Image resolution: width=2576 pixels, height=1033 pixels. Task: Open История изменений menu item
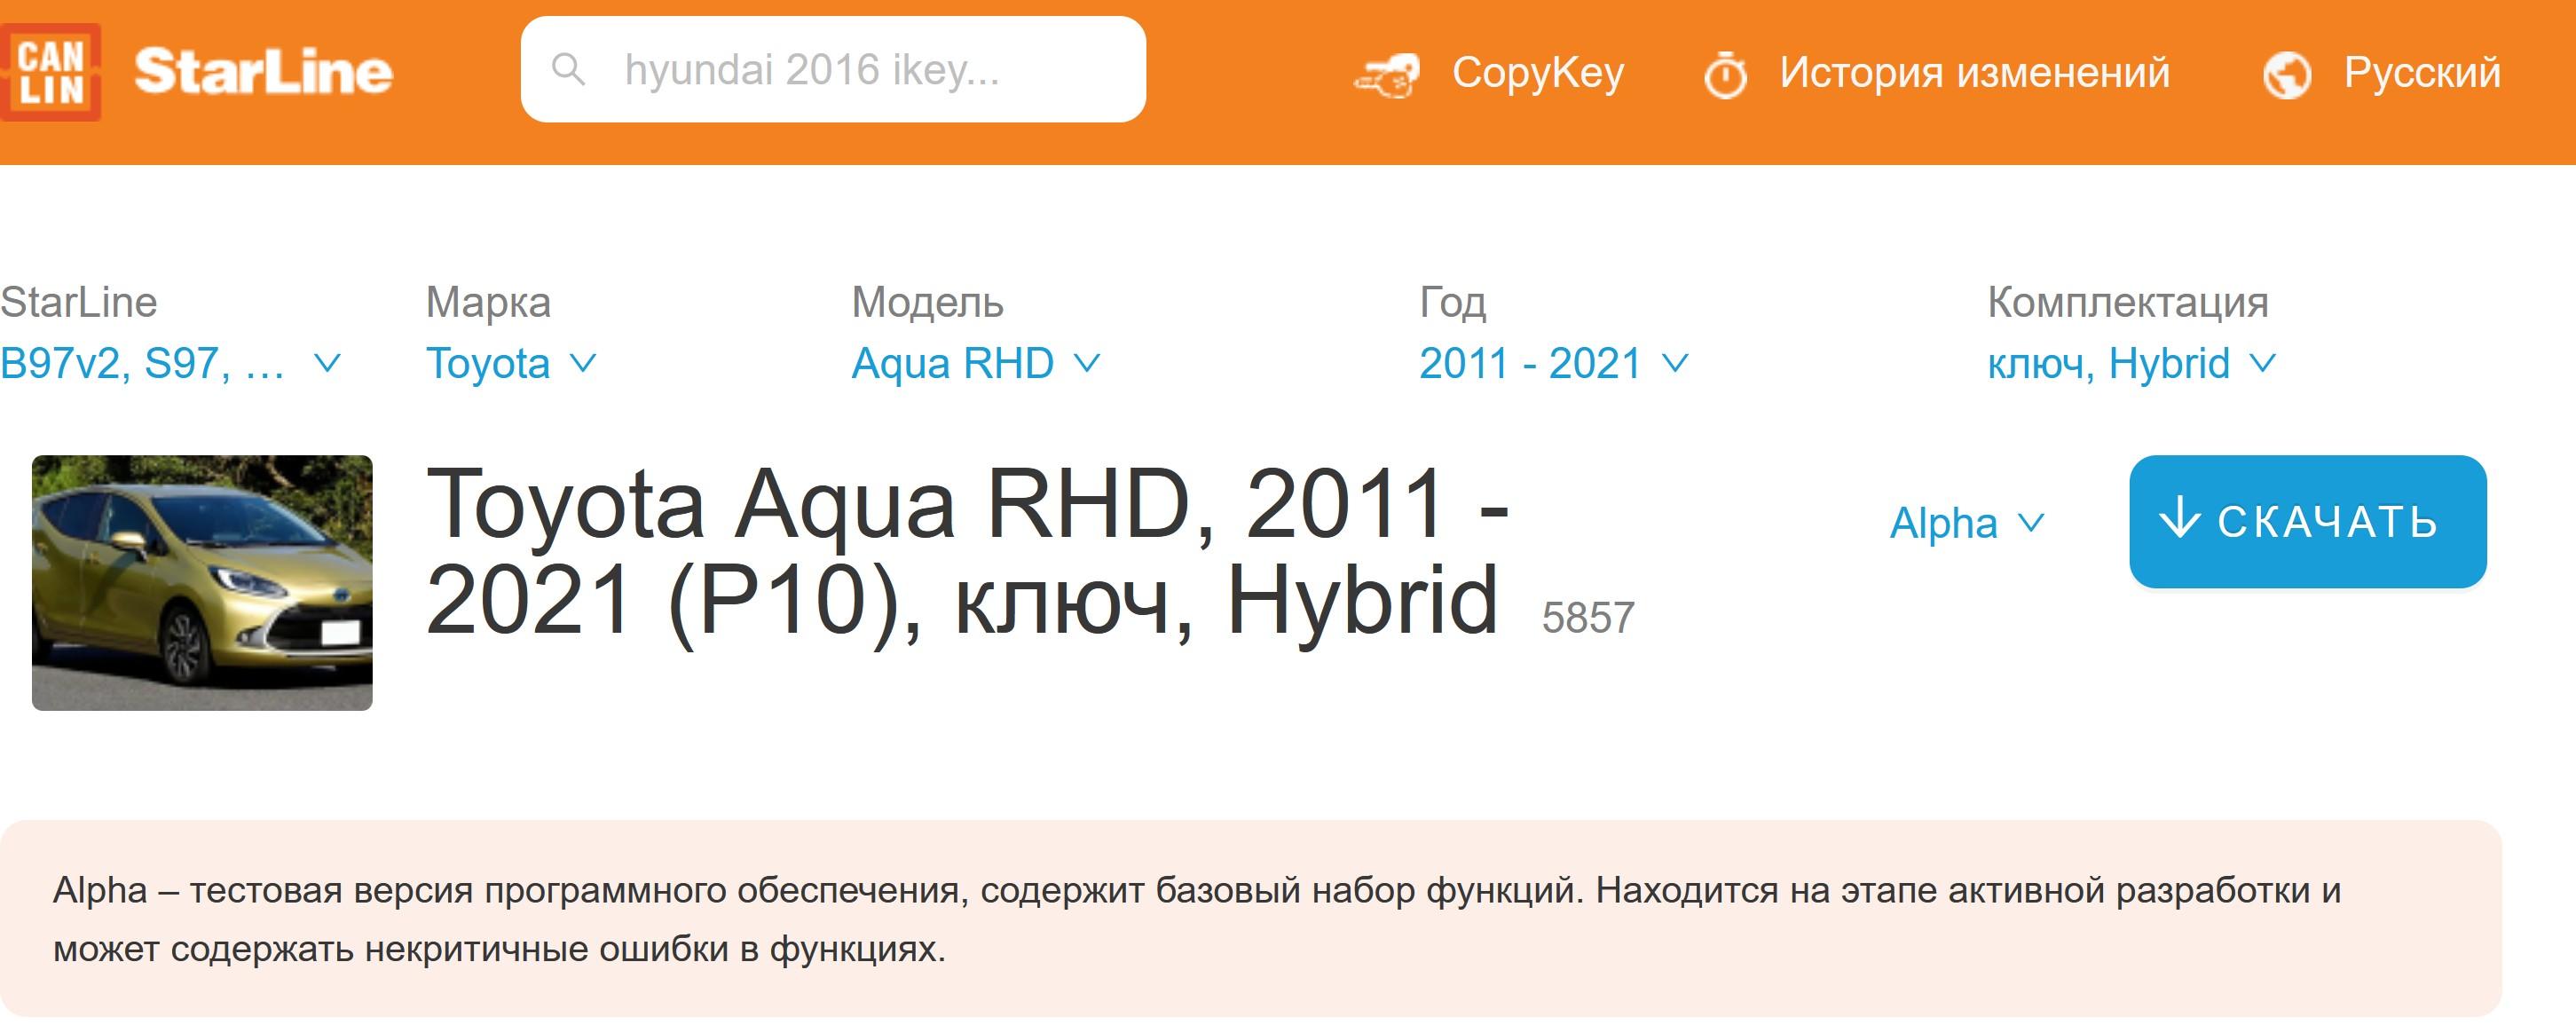[x=1974, y=72]
